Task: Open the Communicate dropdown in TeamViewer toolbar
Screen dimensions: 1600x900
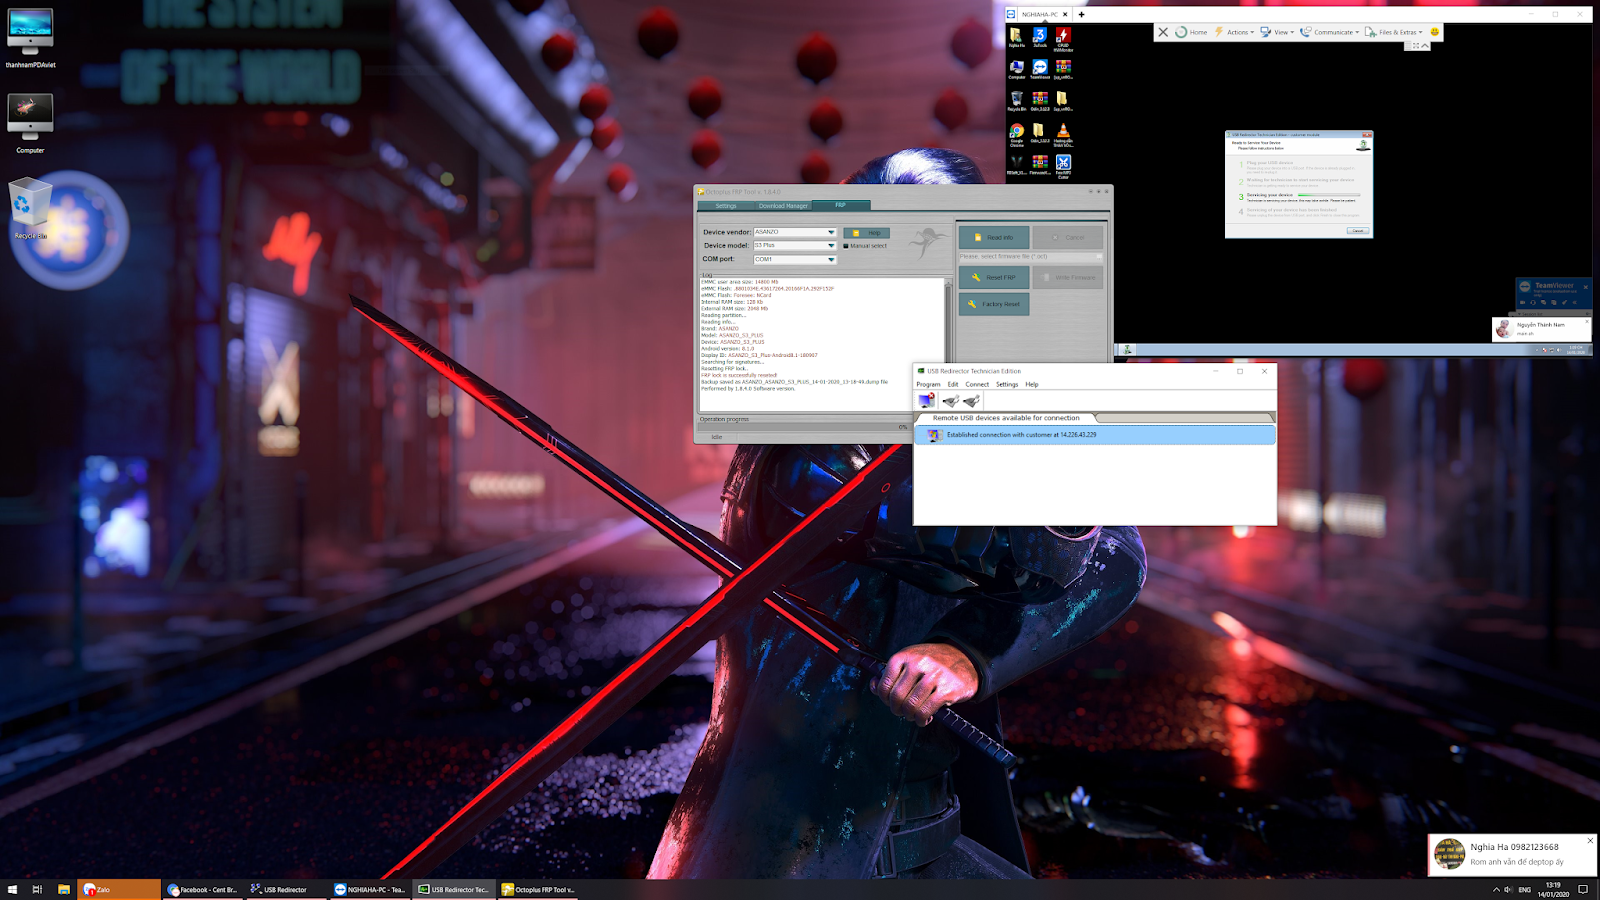Action: click(x=1330, y=32)
